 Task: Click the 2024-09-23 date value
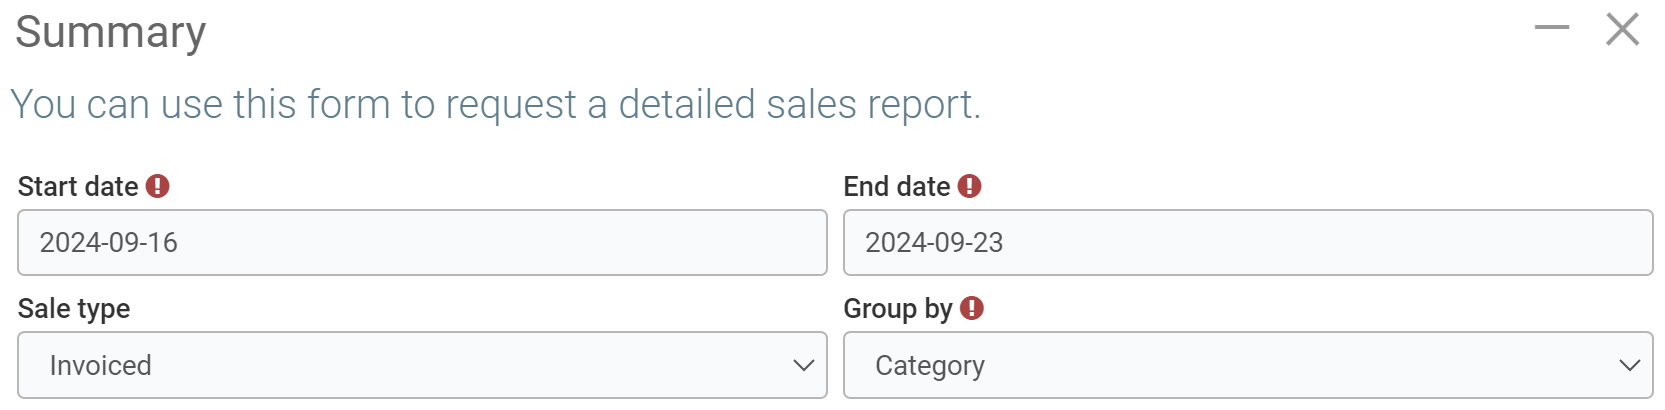pos(934,243)
